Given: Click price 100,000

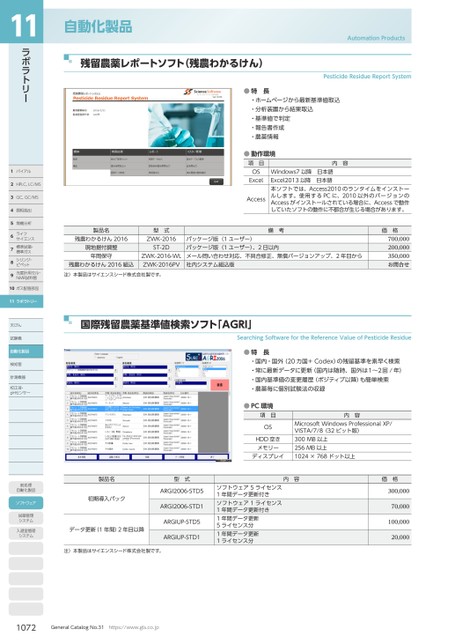Looking at the screenshot, I should [398, 522].
